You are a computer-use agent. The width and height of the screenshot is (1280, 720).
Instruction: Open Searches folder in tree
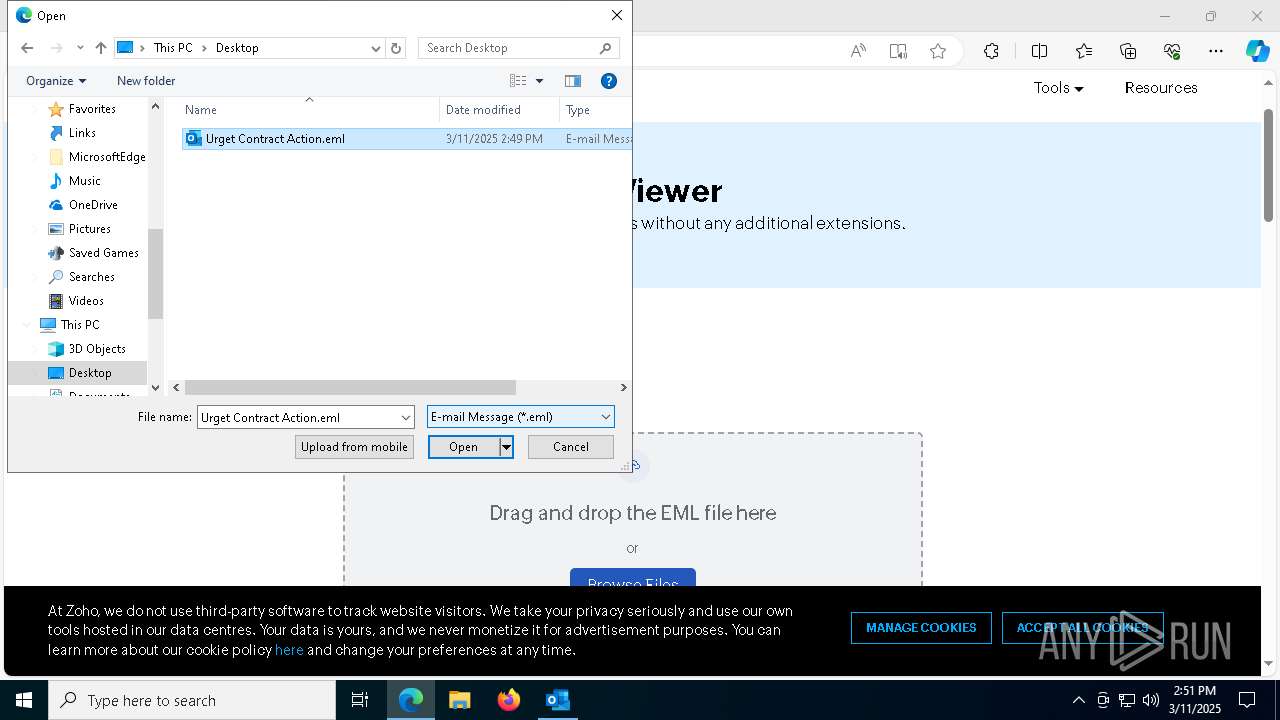pos(92,277)
